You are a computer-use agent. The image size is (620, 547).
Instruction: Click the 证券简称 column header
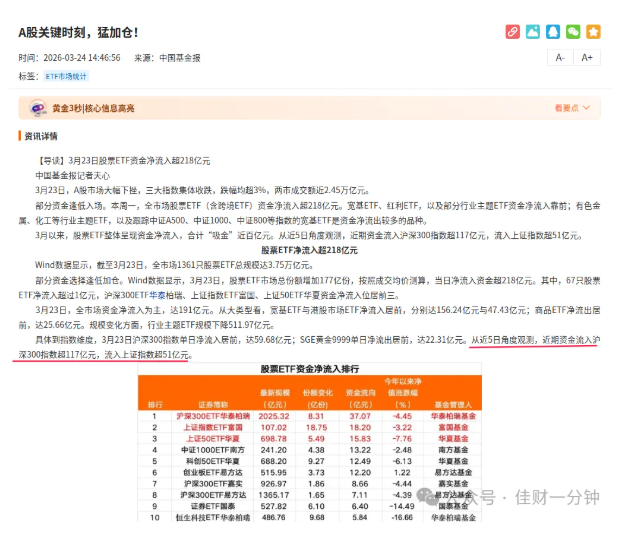click(213, 405)
